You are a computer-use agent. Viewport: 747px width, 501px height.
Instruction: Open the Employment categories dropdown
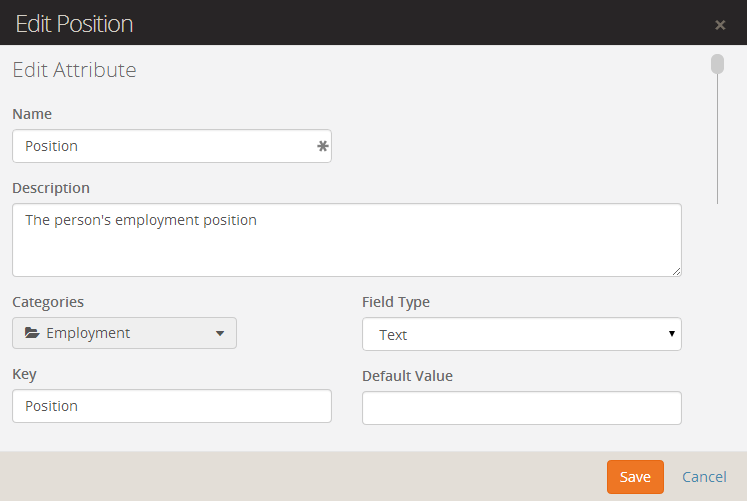pos(124,333)
